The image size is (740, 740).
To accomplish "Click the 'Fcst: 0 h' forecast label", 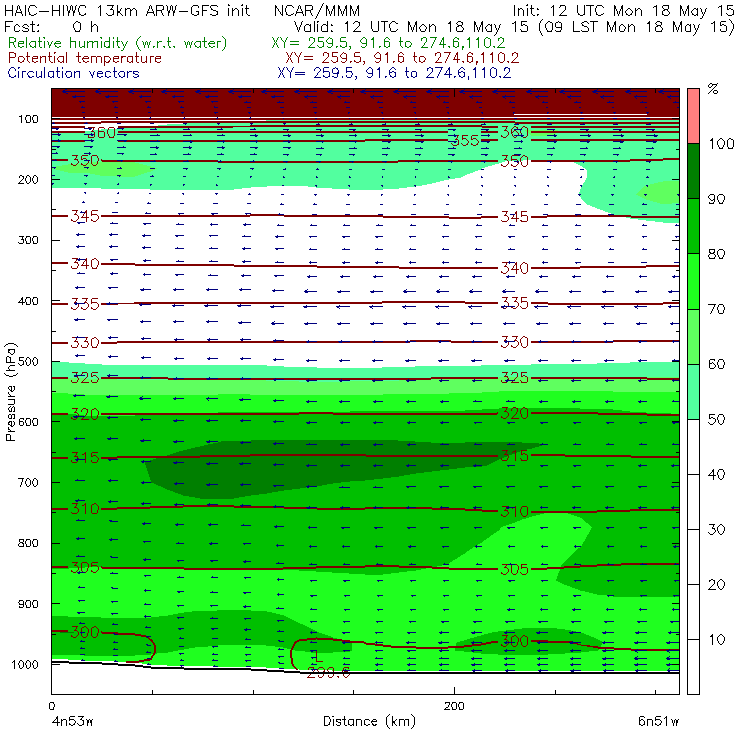I will (51, 26).
